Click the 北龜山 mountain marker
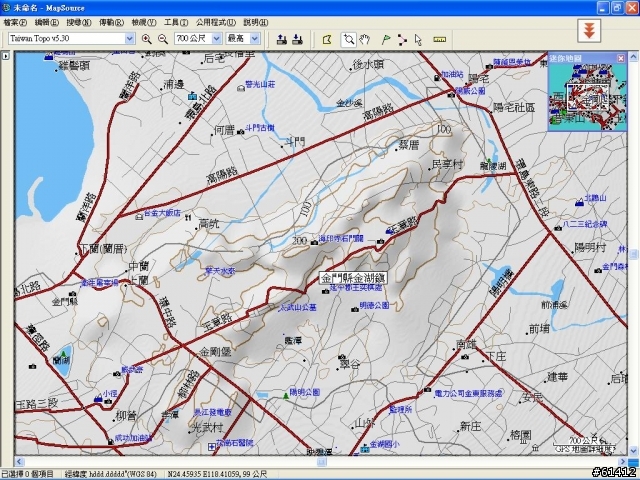 coord(579,202)
